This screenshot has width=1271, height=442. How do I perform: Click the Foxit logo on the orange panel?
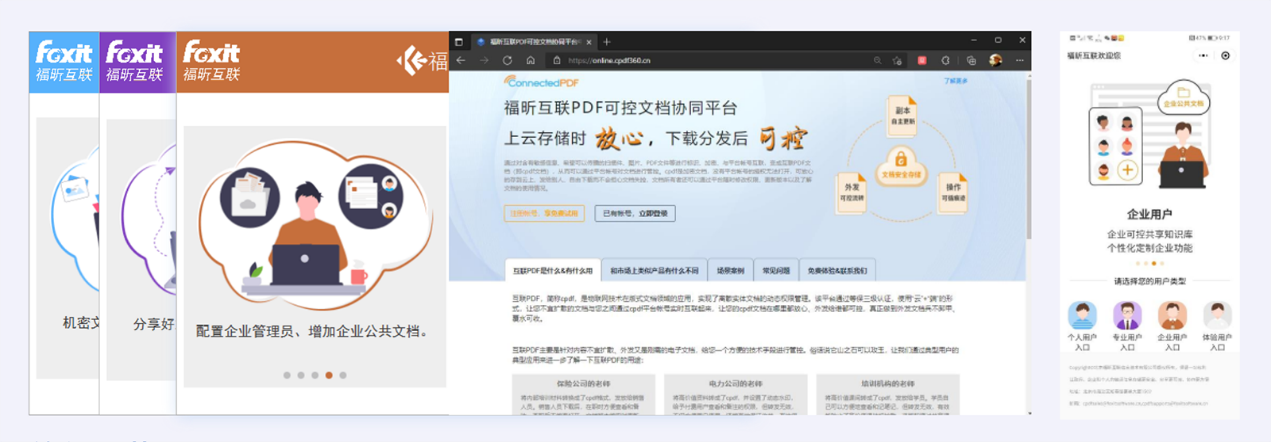tap(211, 61)
